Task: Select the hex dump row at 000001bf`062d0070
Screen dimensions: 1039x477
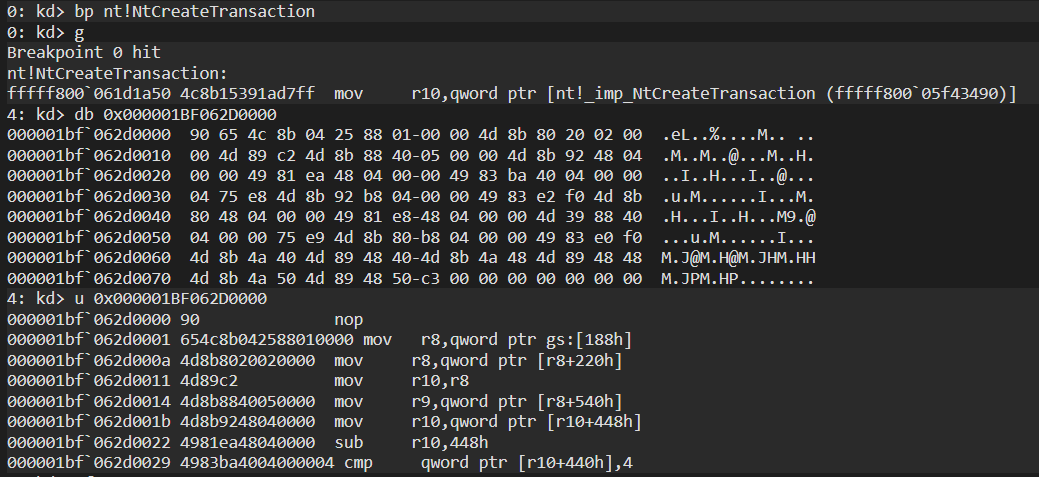Action: (410, 278)
